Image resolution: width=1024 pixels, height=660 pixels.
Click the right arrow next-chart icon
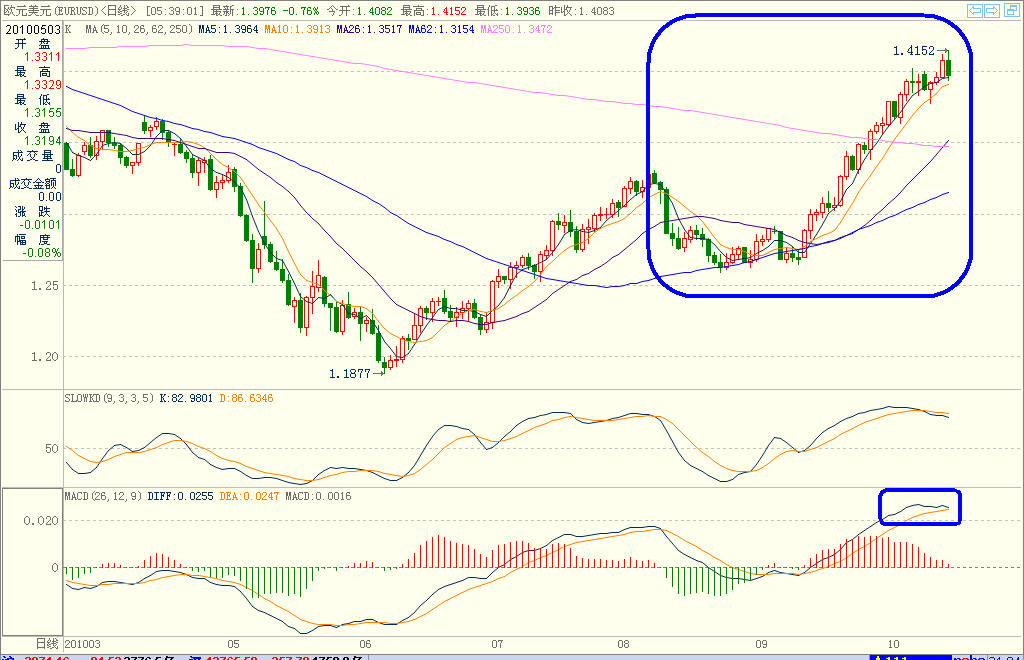[992, 10]
